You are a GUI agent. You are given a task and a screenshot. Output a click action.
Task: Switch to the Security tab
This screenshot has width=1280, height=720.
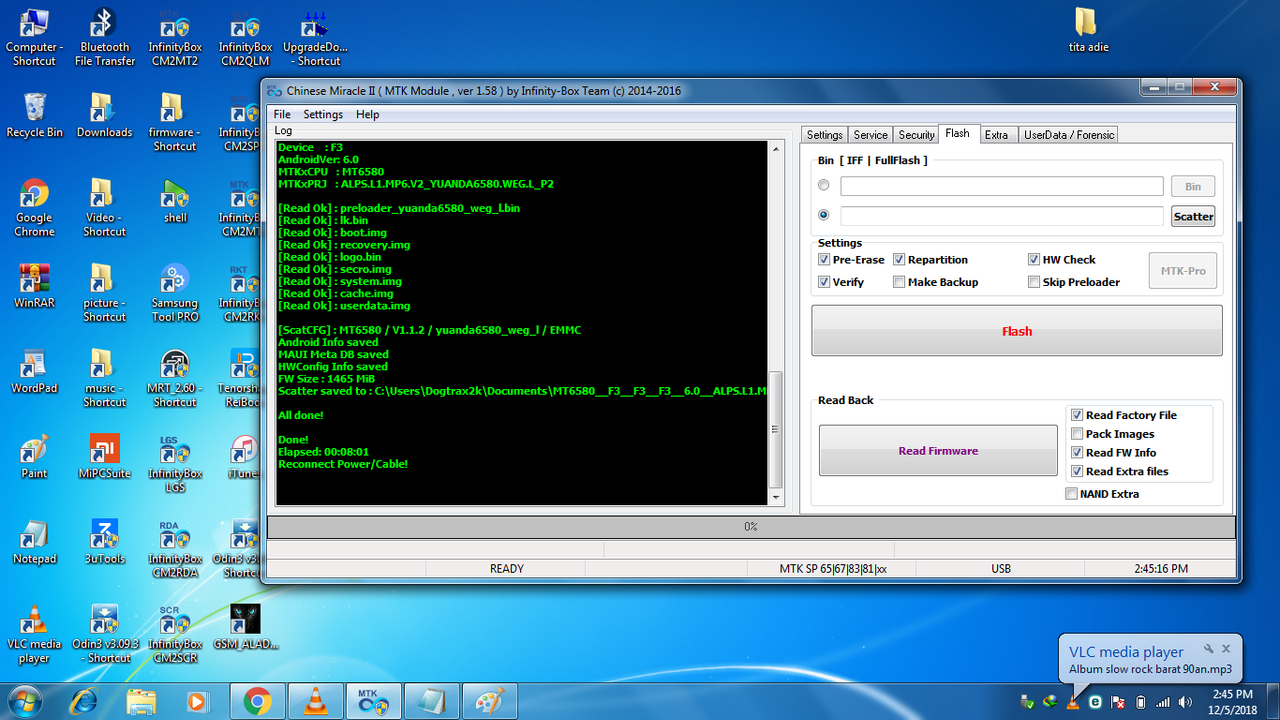(916, 135)
